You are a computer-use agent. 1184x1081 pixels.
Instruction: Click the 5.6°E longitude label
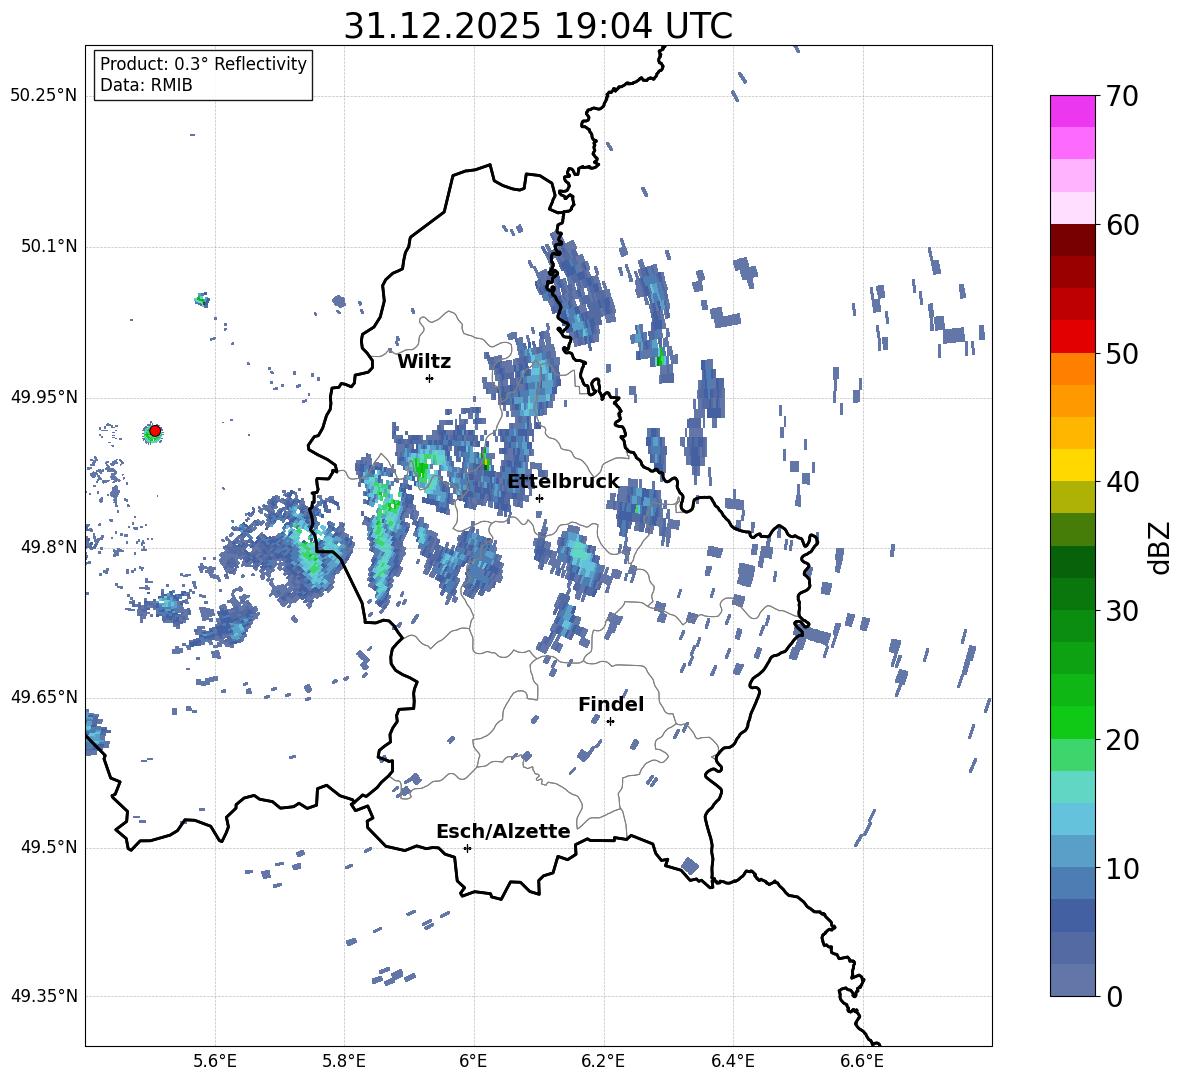coord(215,1061)
